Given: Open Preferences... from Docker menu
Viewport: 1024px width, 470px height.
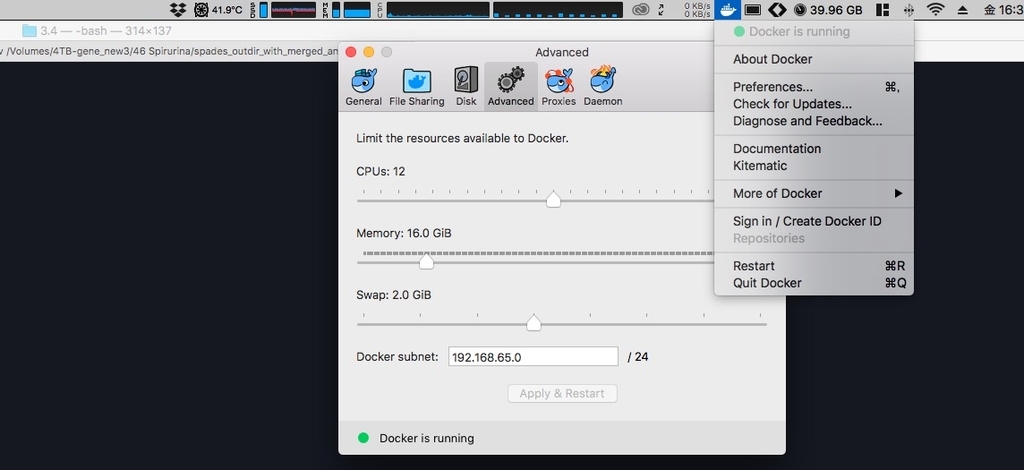Looking at the screenshot, I should pos(814,87).
